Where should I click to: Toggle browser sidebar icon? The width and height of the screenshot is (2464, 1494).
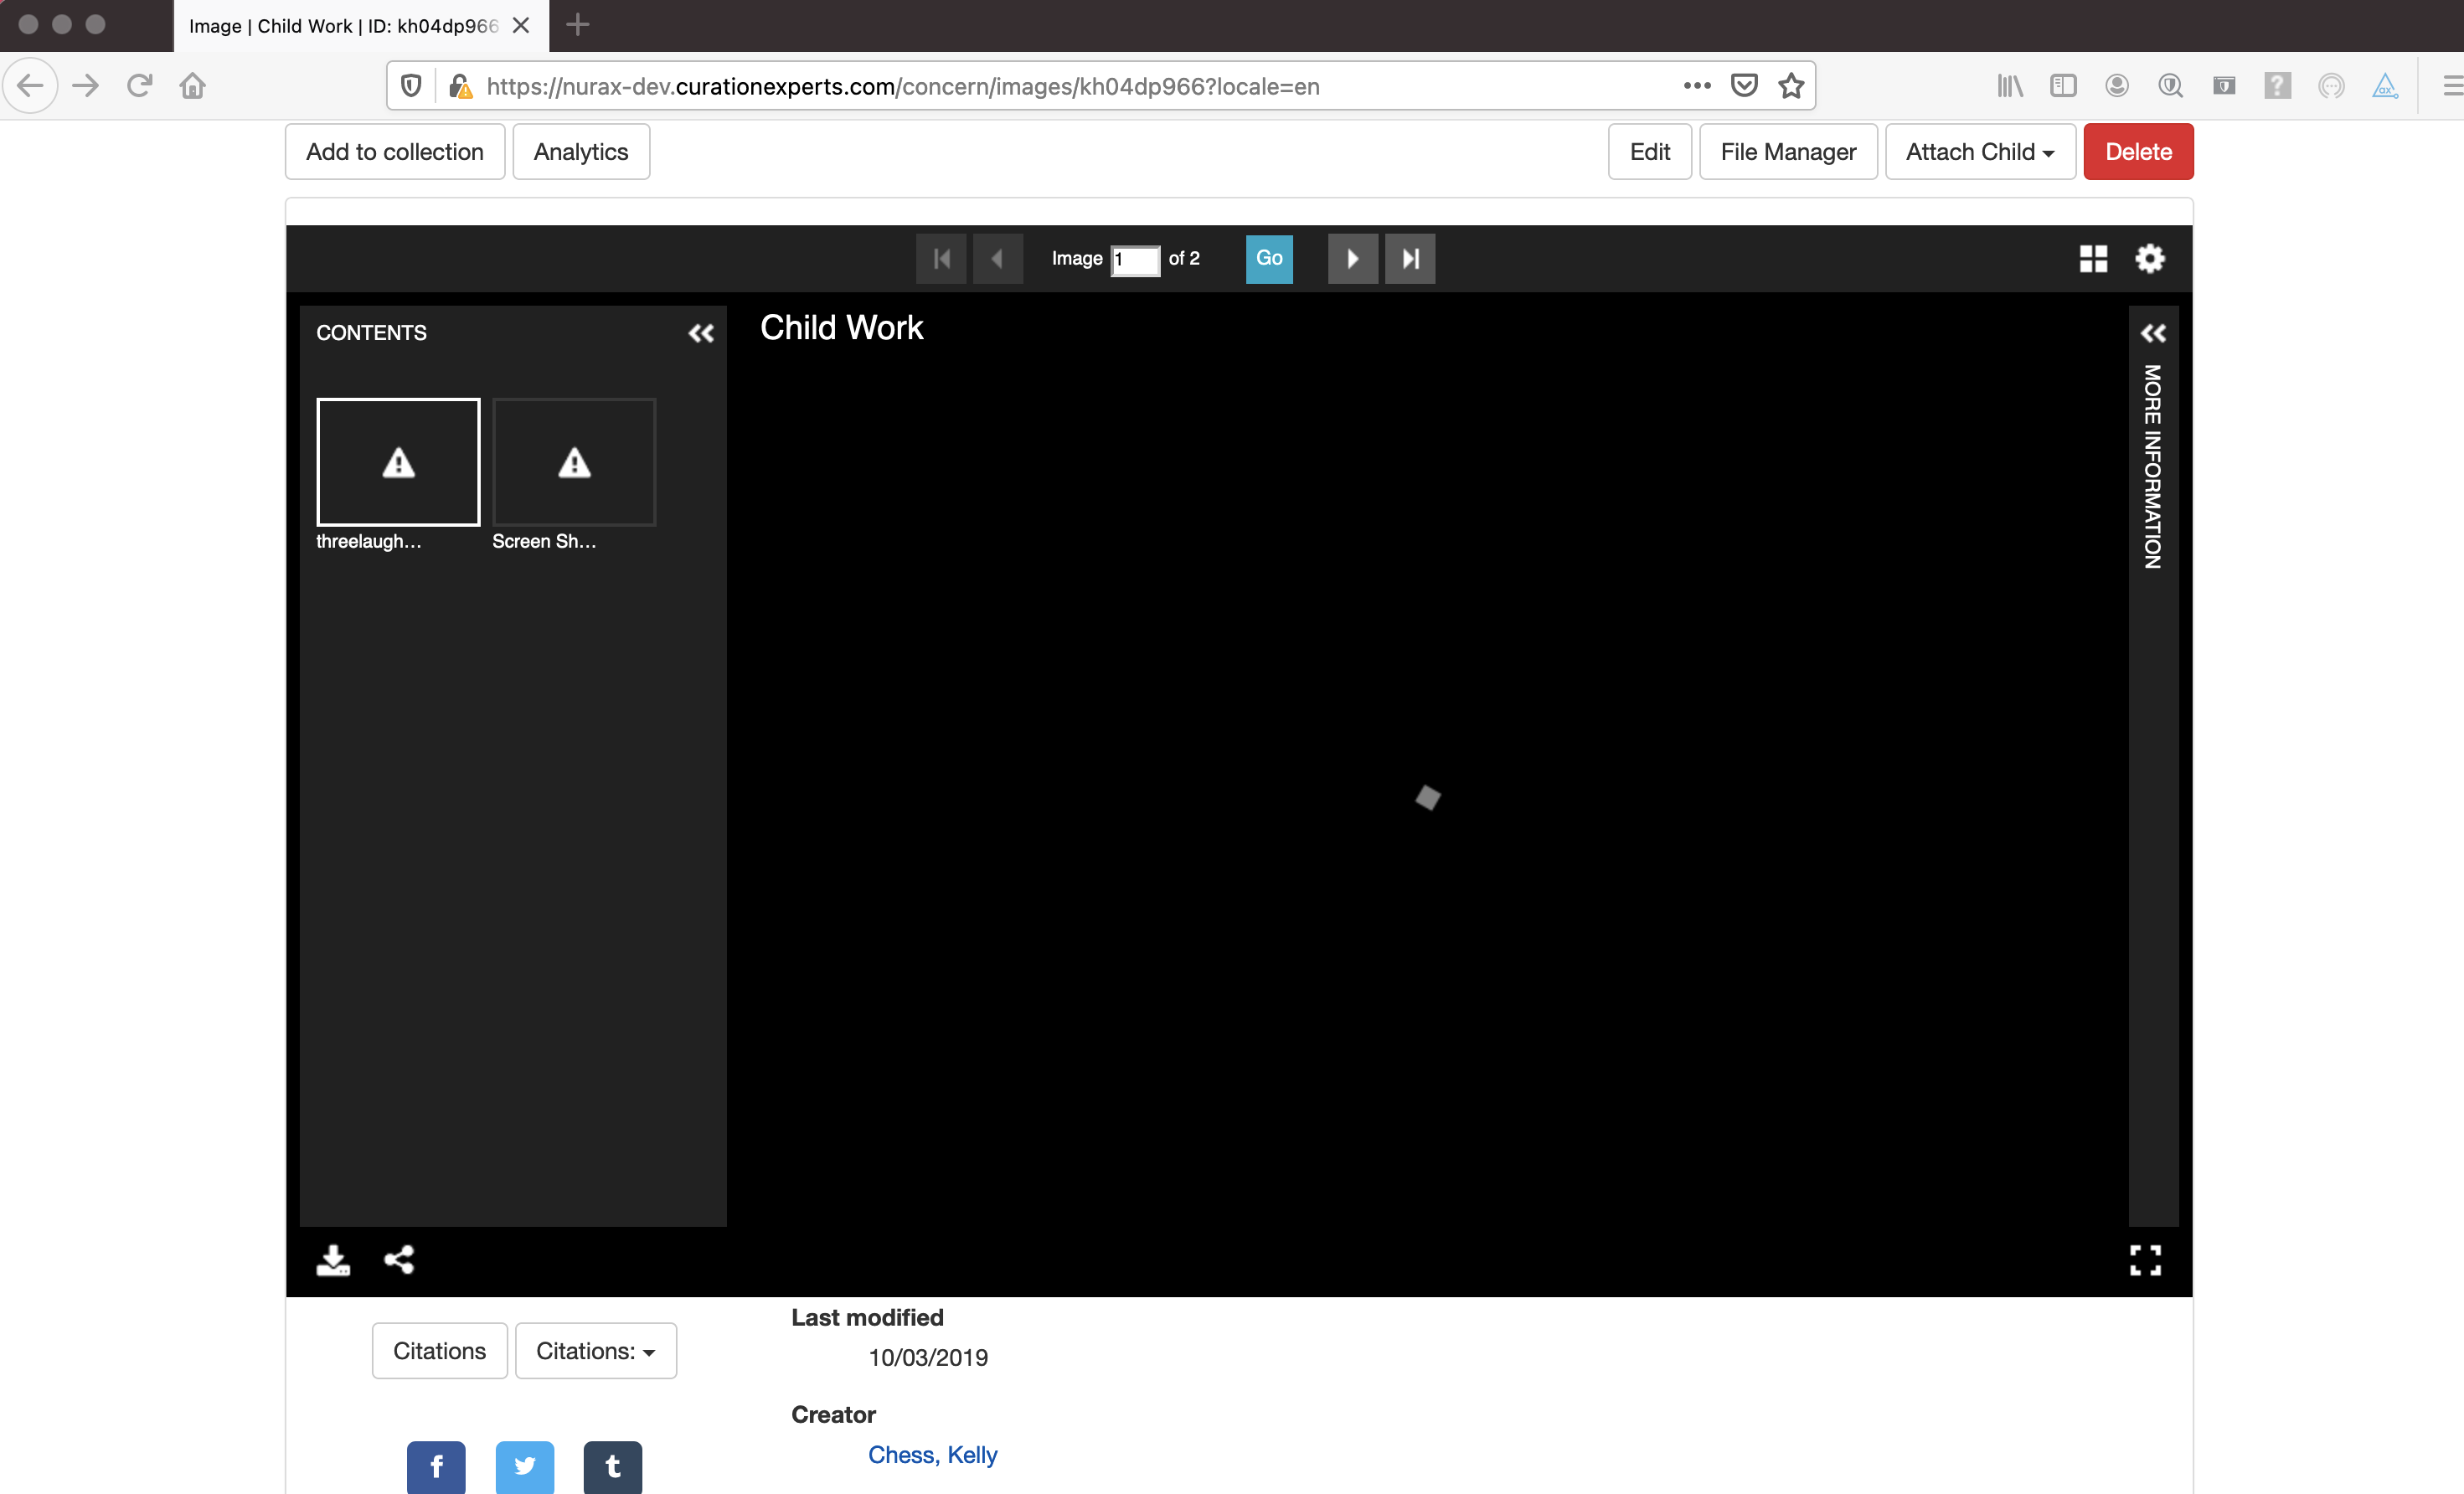2063,86
